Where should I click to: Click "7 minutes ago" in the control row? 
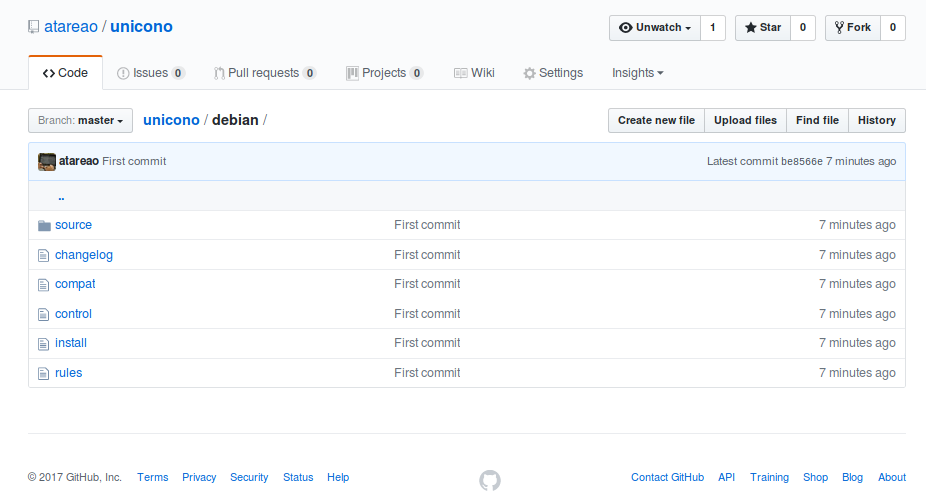pyautogui.click(x=857, y=314)
